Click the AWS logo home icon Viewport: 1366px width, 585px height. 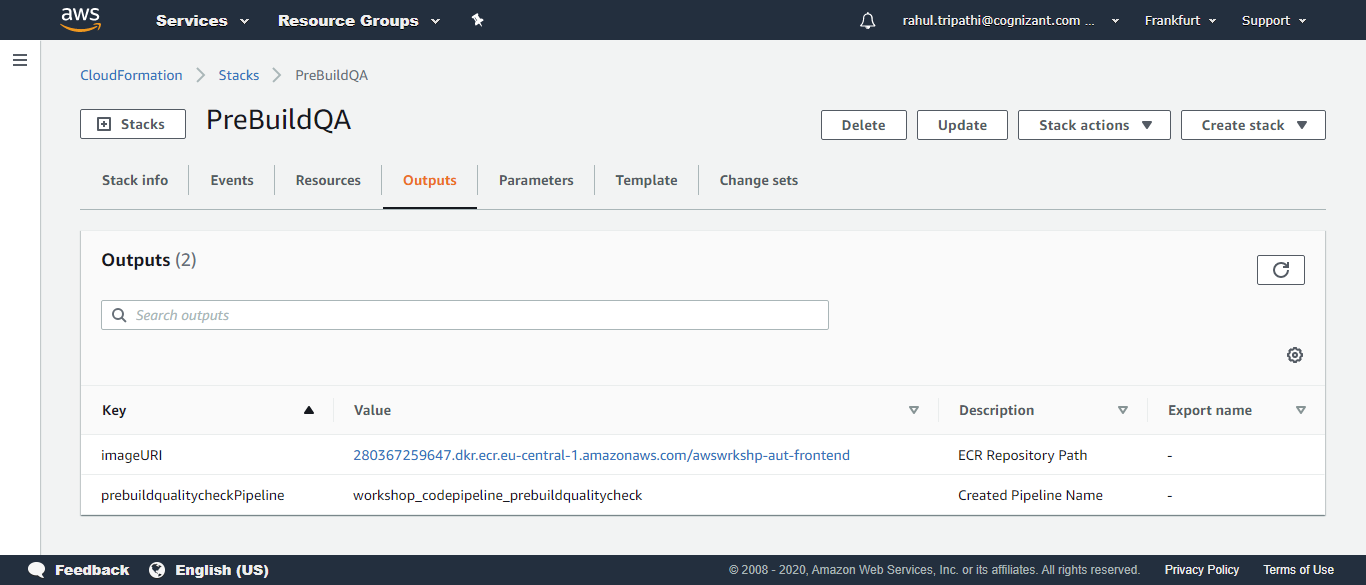[x=81, y=19]
